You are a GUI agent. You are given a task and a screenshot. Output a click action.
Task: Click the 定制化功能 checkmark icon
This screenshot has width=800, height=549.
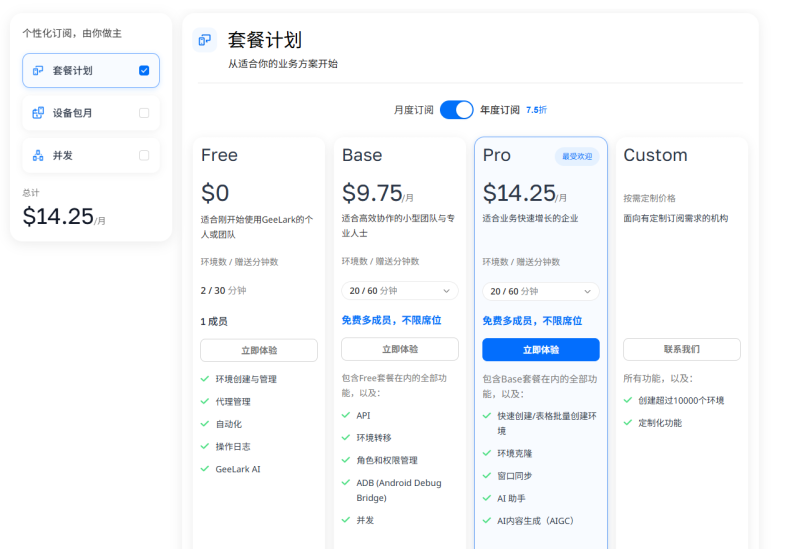pyautogui.click(x=628, y=422)
